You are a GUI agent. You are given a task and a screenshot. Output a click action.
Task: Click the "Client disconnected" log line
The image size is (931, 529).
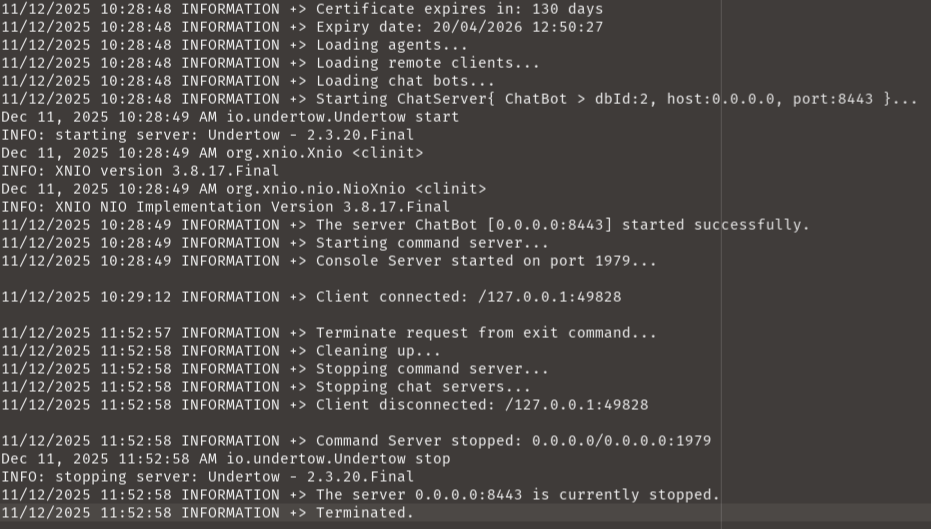(482, 405)
